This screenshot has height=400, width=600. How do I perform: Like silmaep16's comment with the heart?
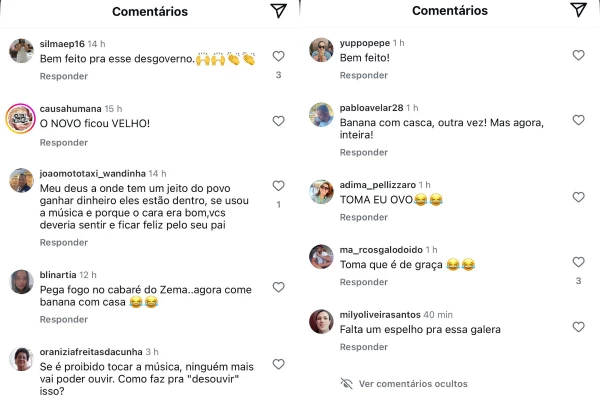pos(279,56)
